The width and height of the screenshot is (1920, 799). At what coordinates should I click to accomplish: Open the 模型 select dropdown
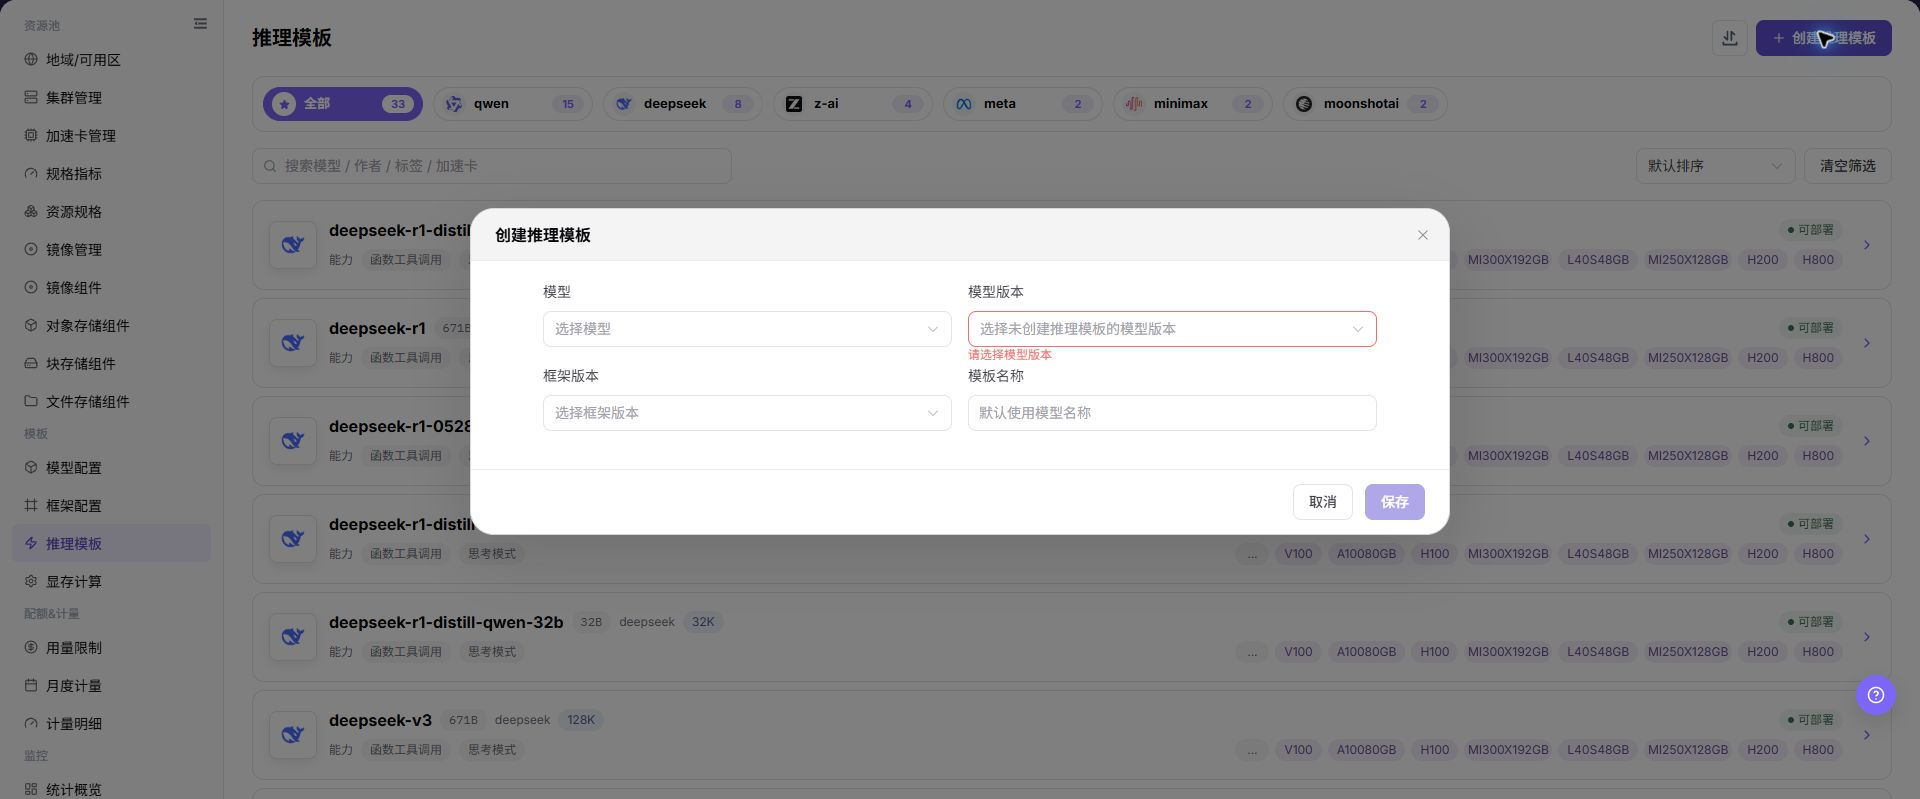click(747, 329)
